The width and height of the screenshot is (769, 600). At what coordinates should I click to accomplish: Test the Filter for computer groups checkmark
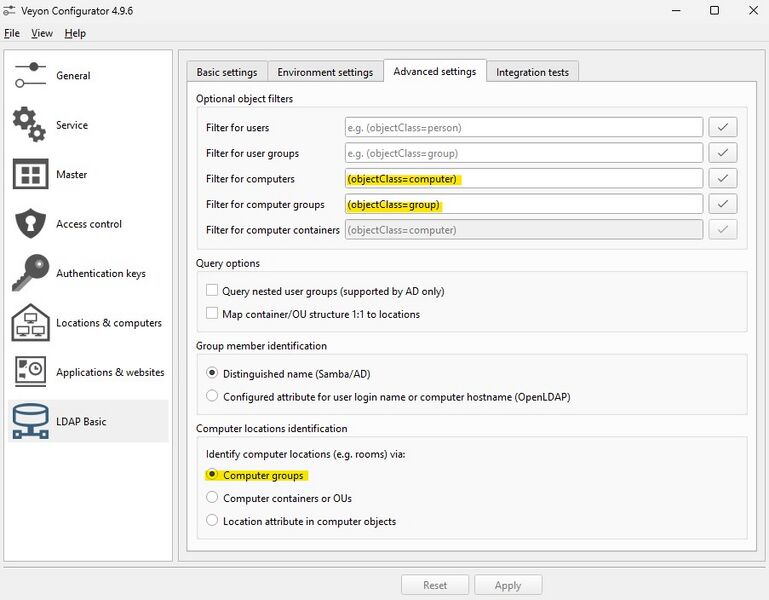(x=722, y=204)
